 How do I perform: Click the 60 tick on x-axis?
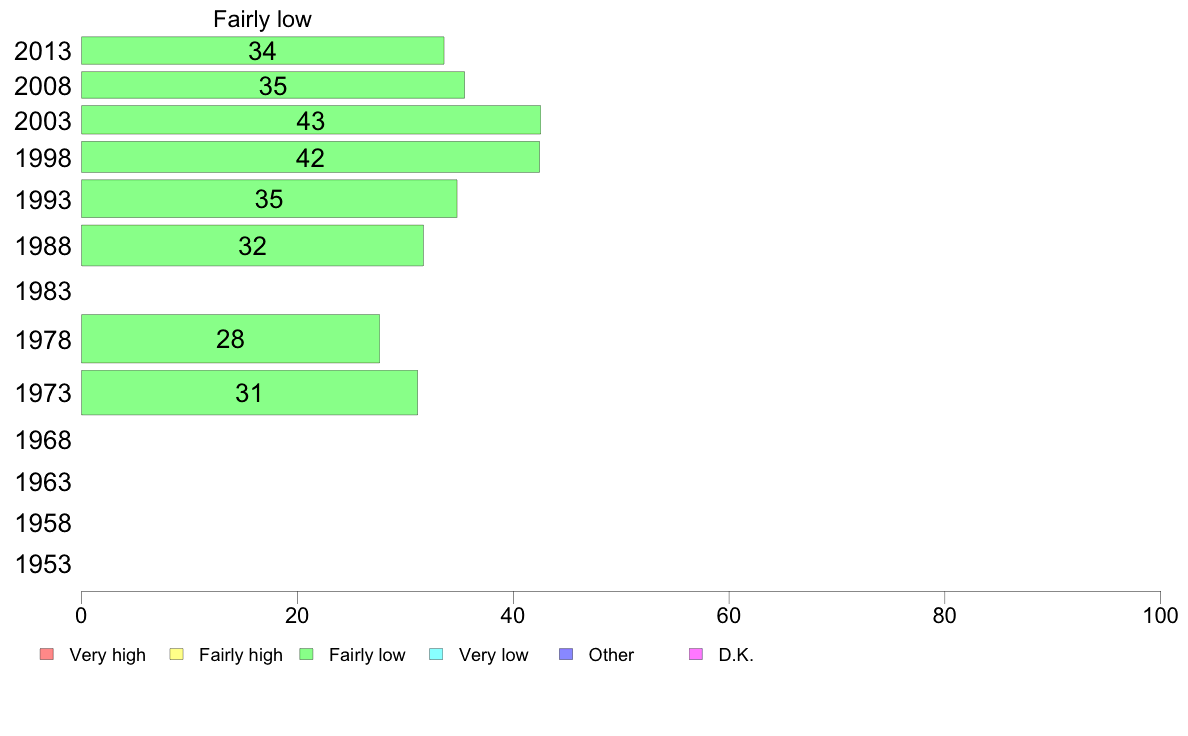728,615
